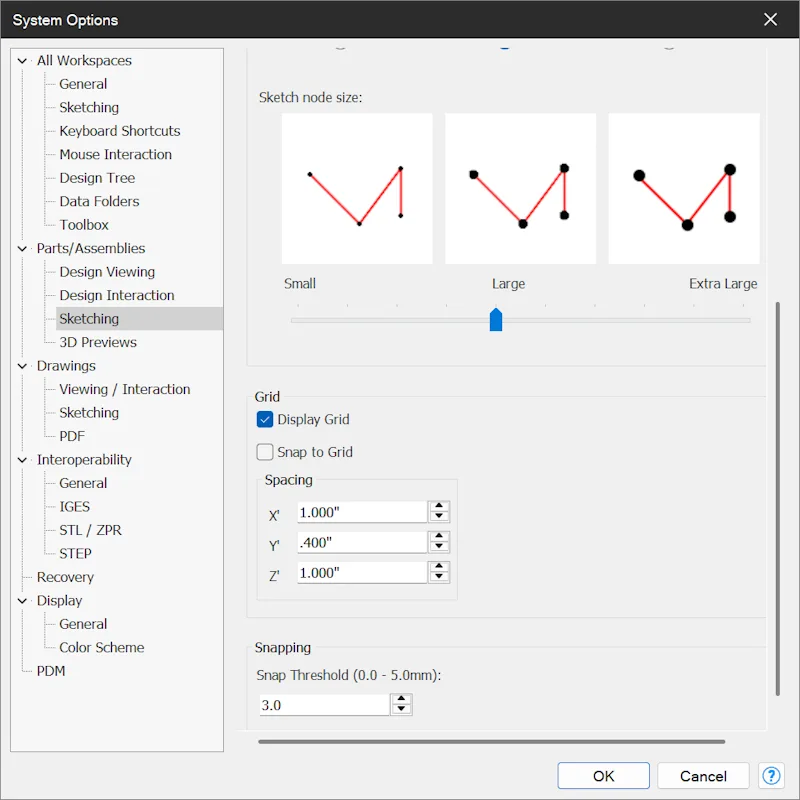Open Data Folders settings
Screen dimensions: 800x800
coord(99,202)
